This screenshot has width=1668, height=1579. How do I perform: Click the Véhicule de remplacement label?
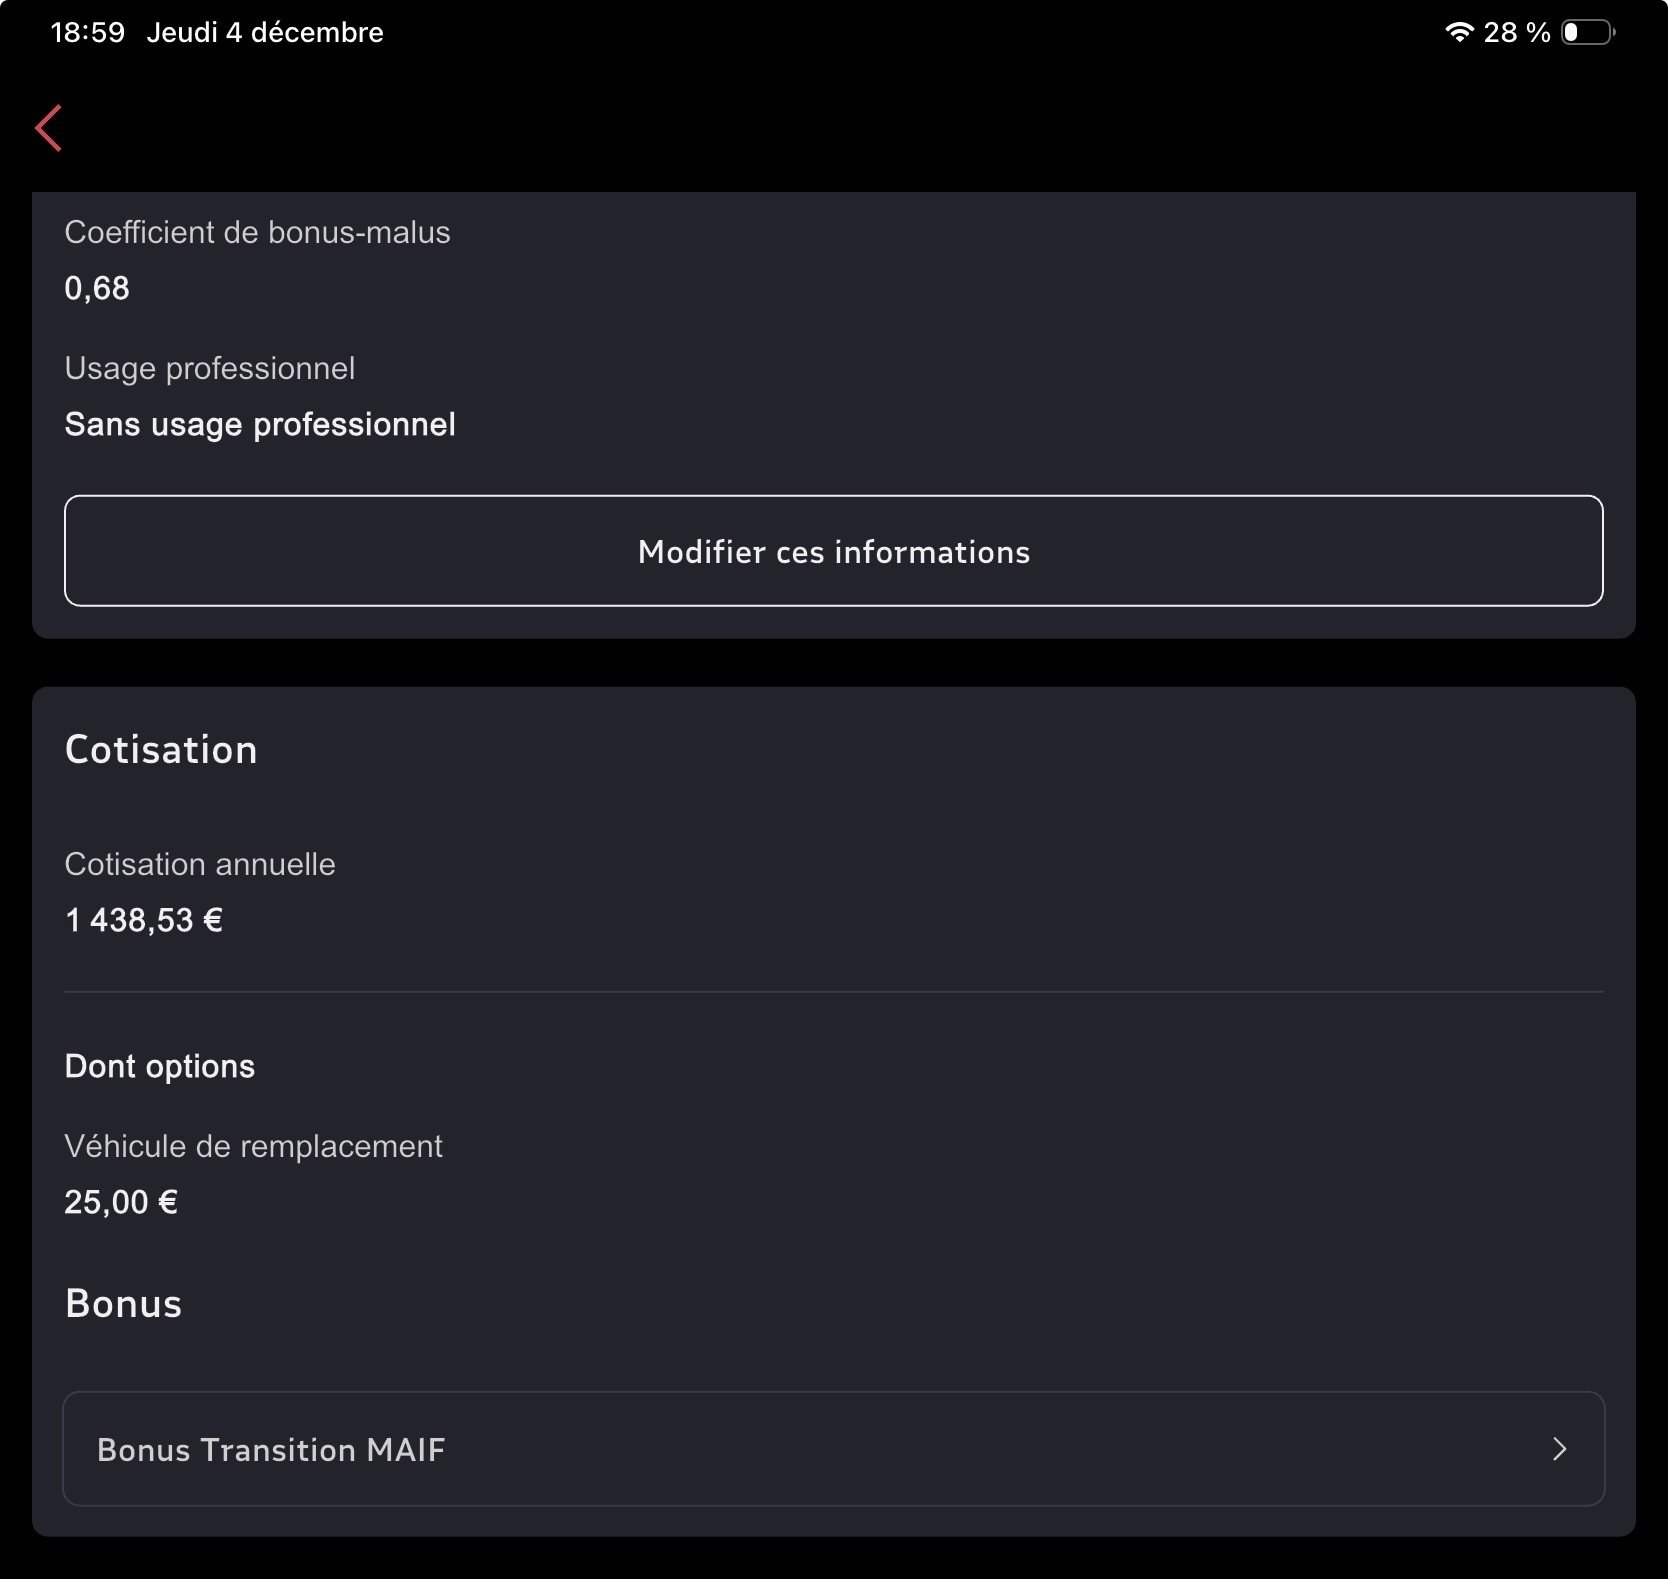(x=253, y=1146)
